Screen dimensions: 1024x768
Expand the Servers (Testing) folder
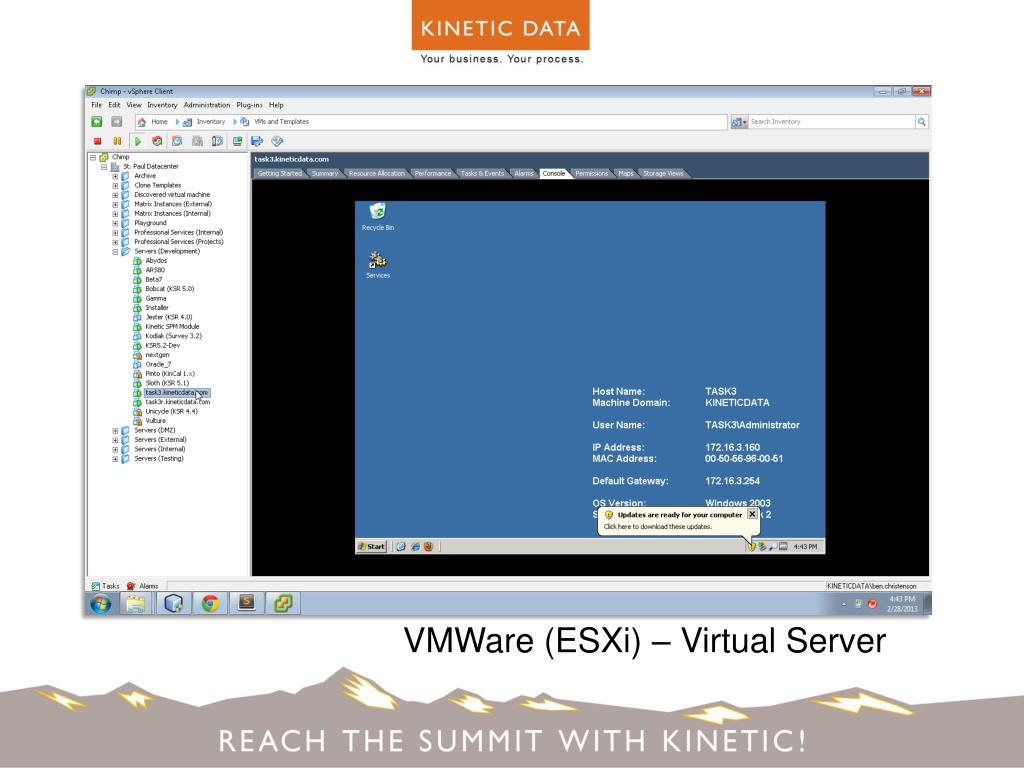115,459
